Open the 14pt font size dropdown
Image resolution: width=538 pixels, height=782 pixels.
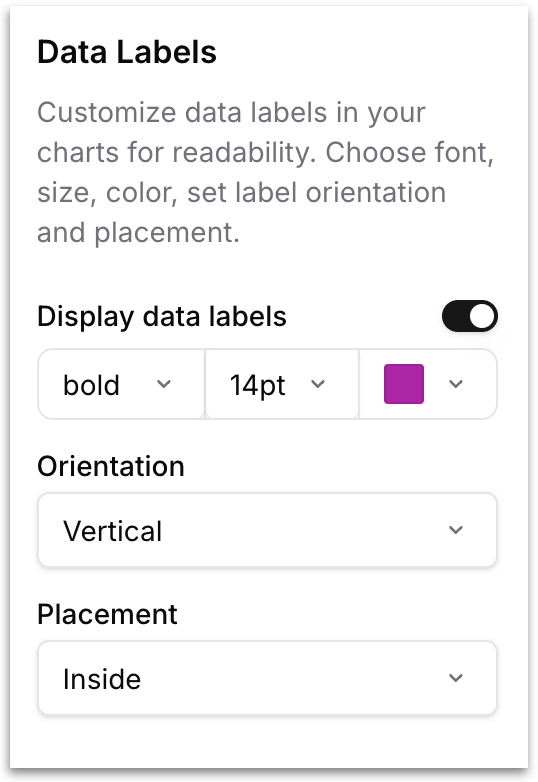(x=282, y=384)
